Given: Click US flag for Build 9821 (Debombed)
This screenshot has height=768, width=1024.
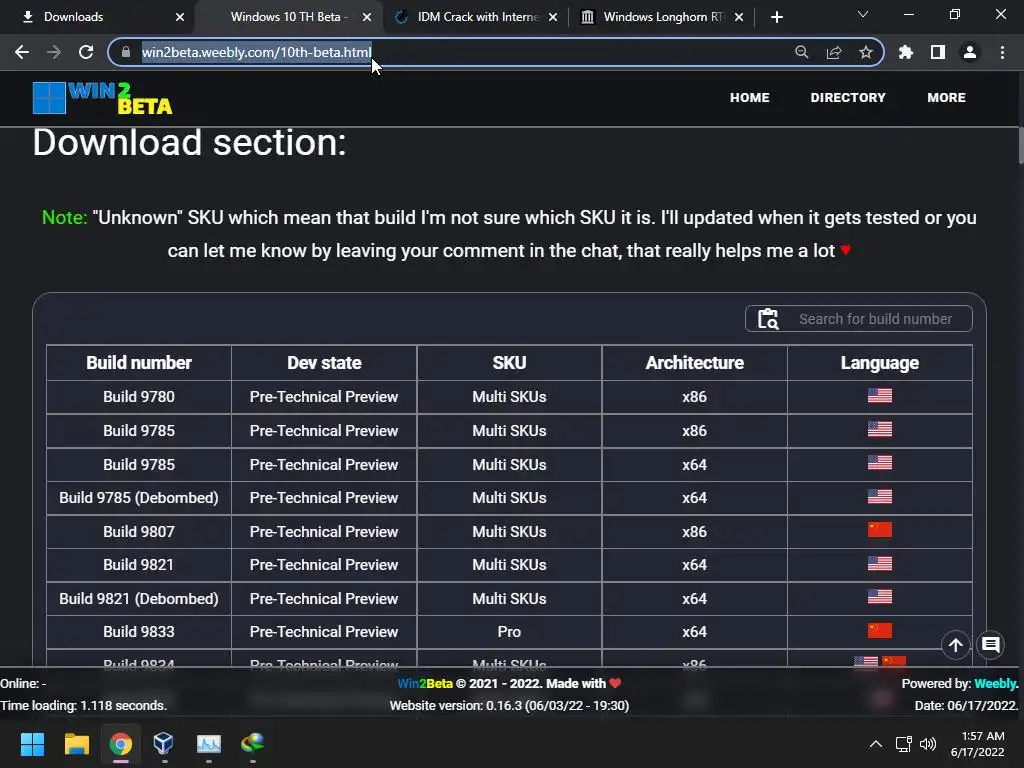Looking at the screenshot, I should [x=880, y=597].
